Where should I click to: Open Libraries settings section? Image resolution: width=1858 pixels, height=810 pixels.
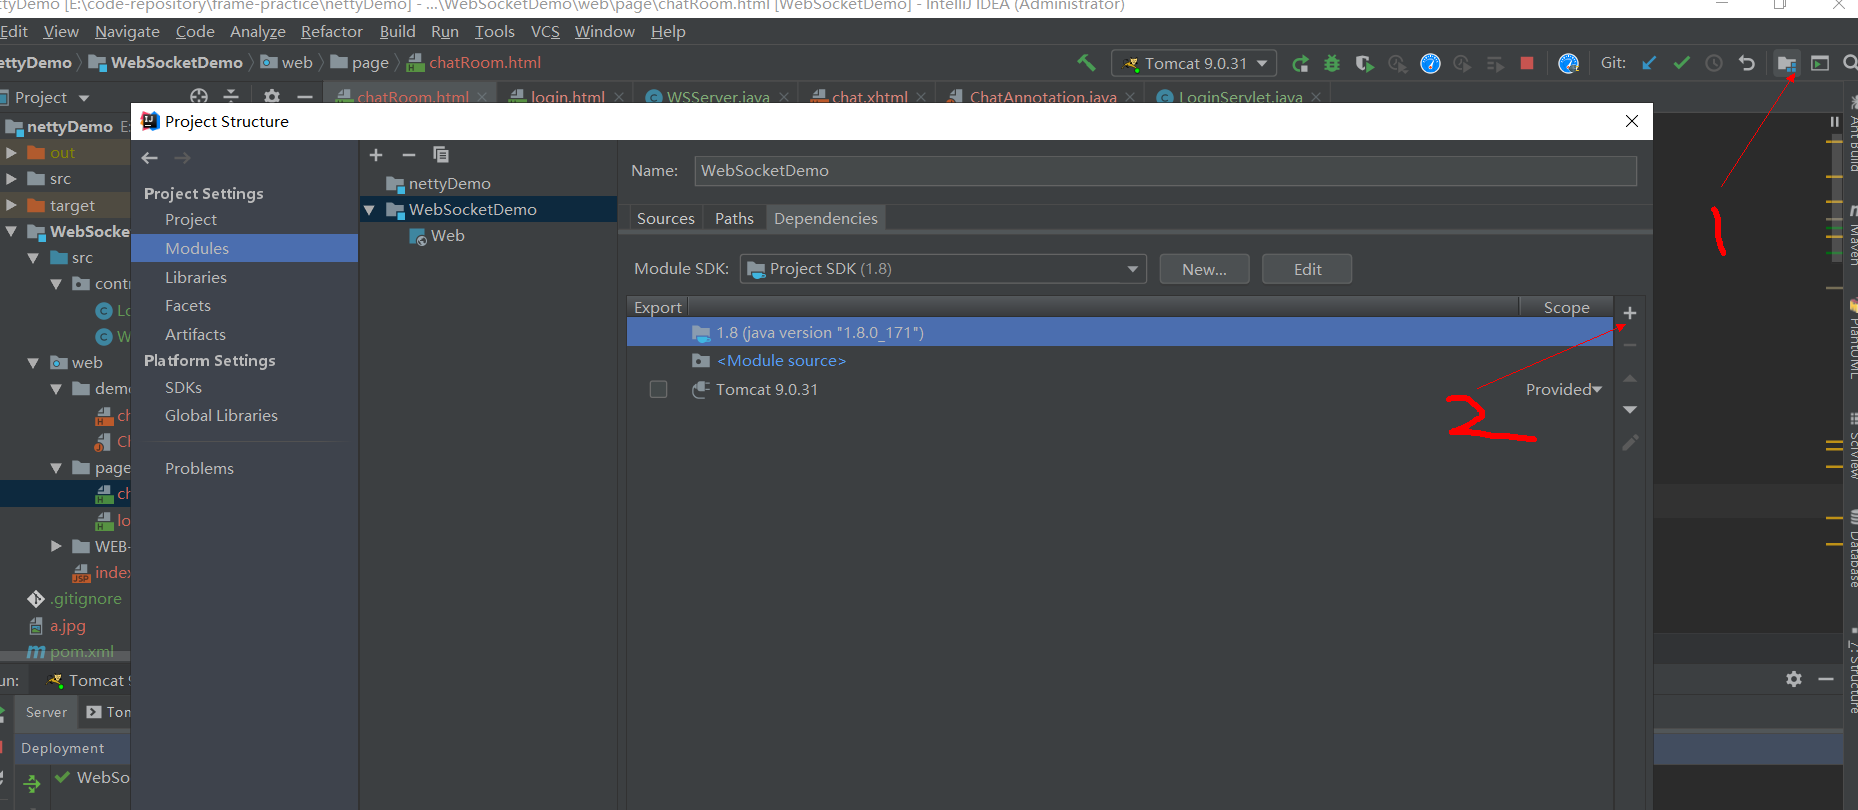tap(196, 278)
